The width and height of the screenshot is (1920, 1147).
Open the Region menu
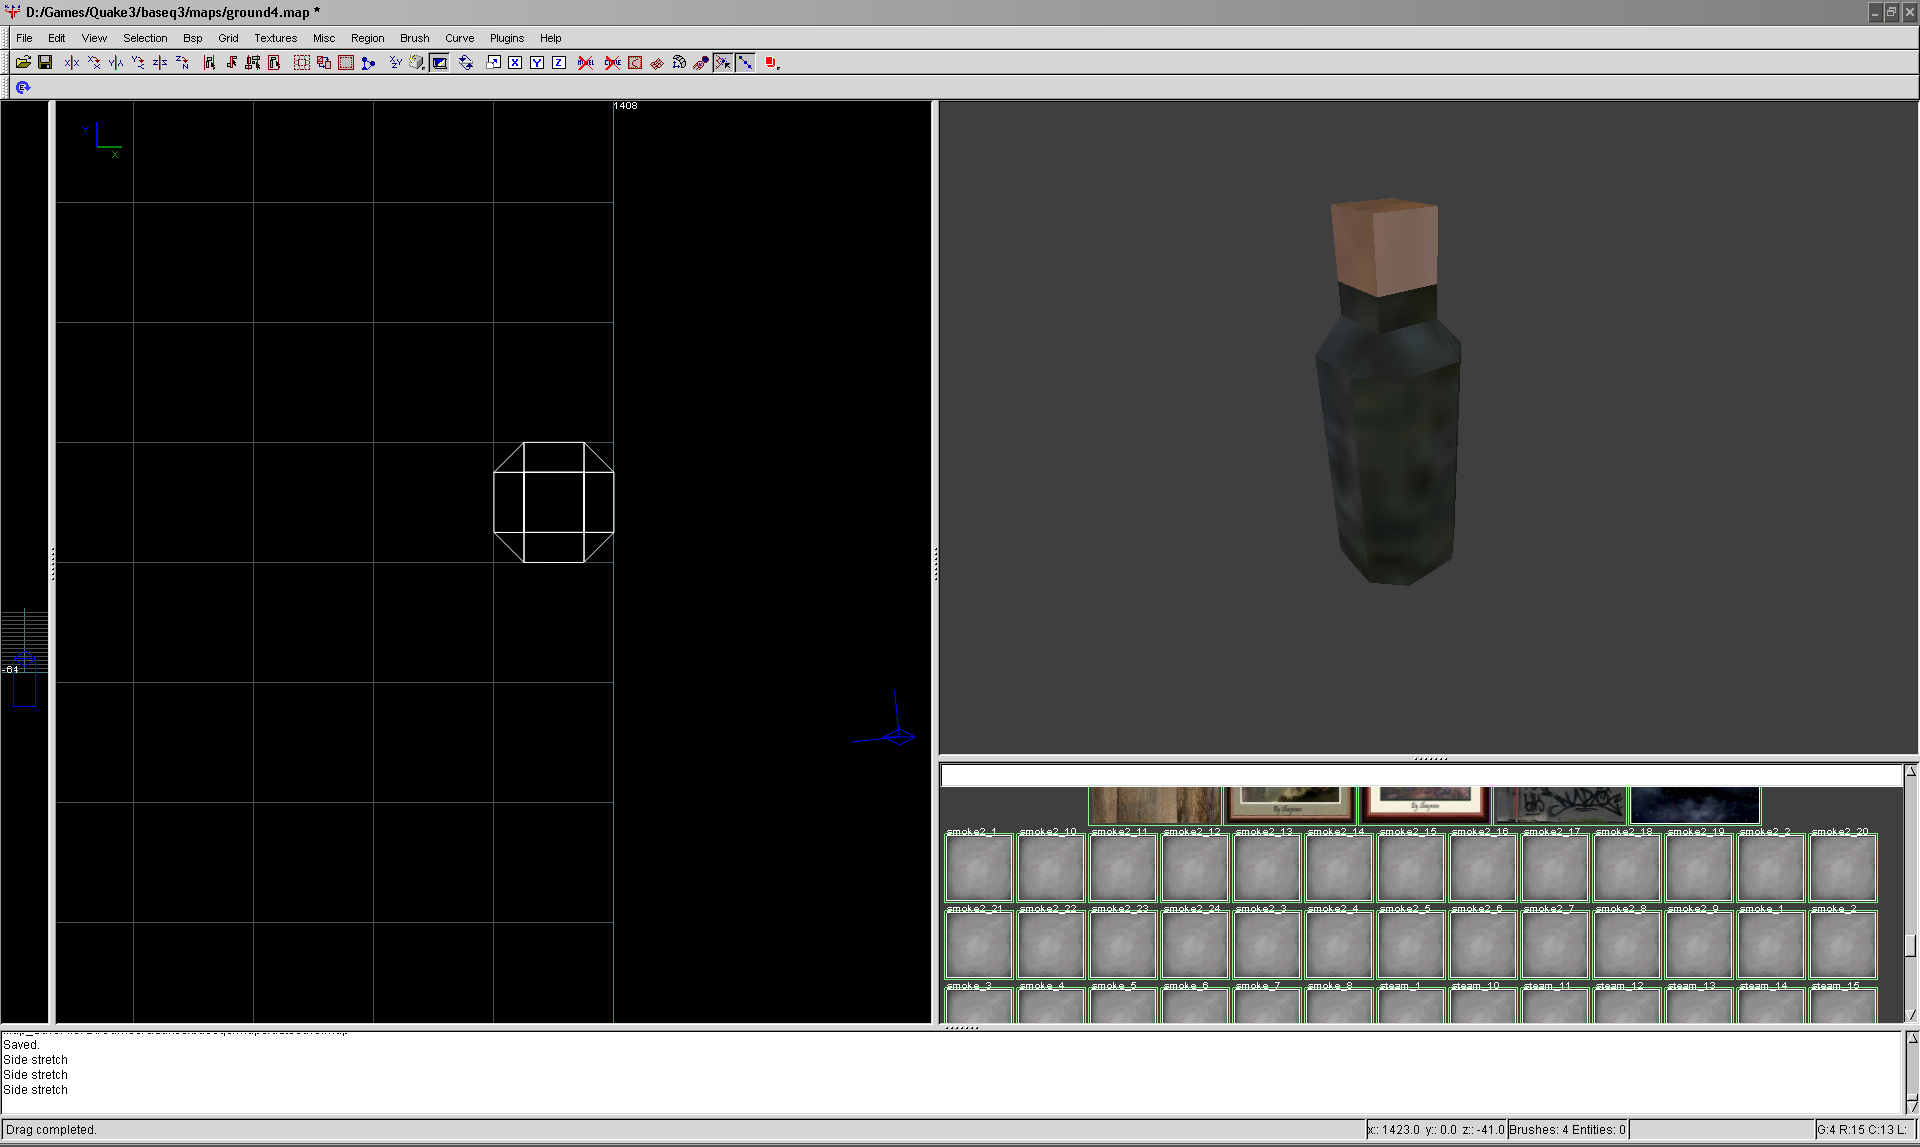pyautogui.click(x=367, y=38)
